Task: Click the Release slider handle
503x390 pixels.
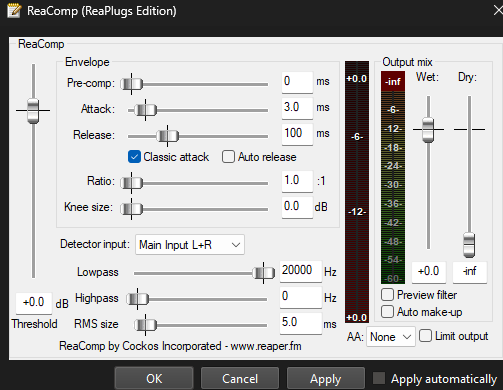Action: [x=168, y=136]
